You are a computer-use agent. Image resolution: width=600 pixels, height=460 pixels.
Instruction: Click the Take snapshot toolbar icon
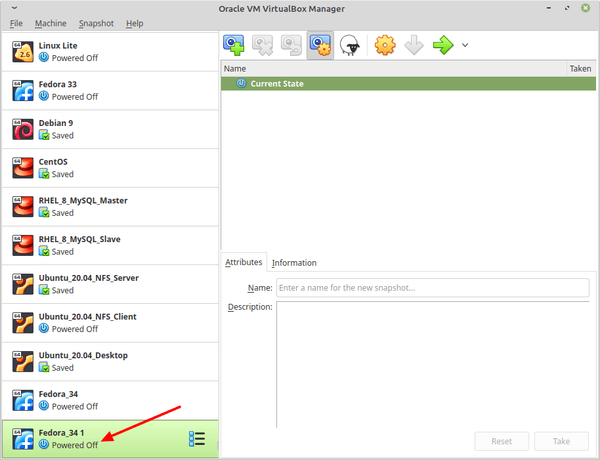click(234, 45)
